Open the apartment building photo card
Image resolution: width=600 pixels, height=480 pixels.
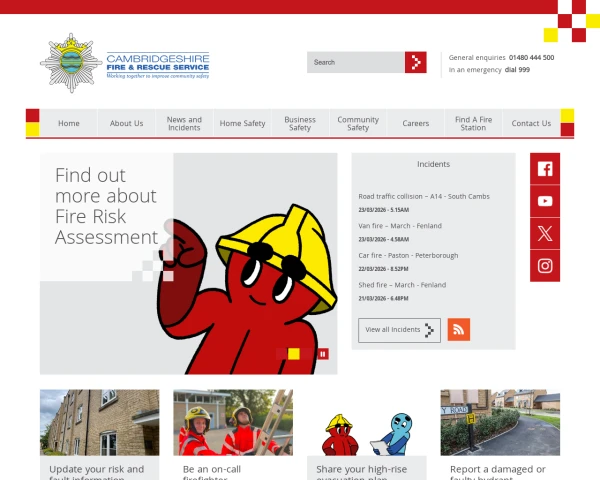click(99, 423)
